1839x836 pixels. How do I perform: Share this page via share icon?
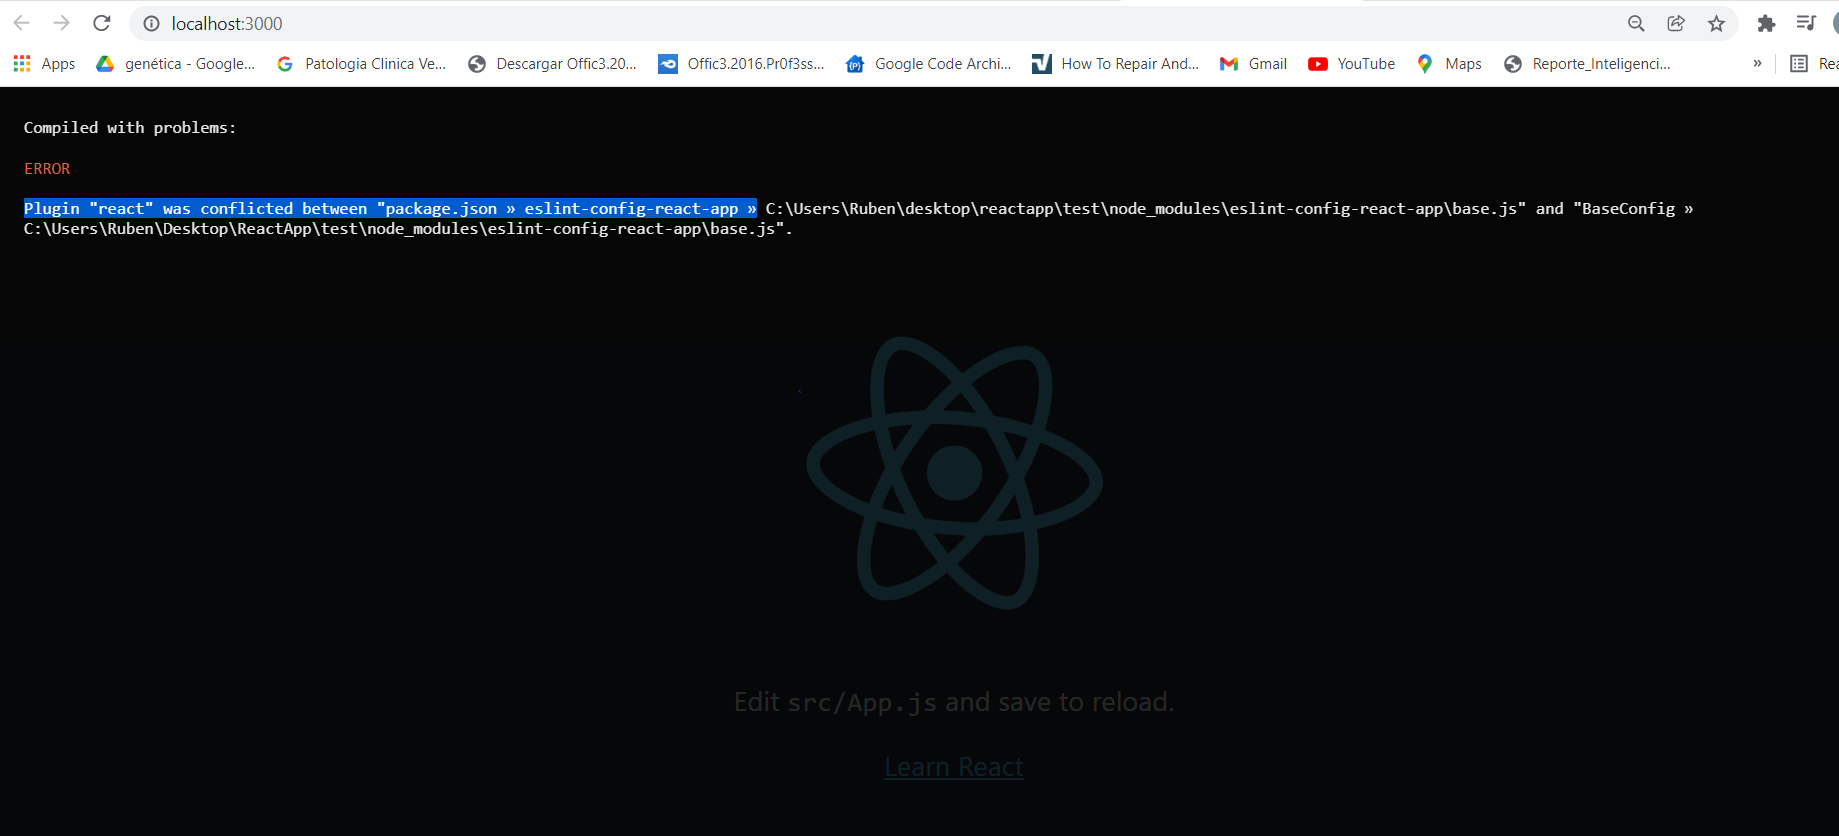(1676, 23)
